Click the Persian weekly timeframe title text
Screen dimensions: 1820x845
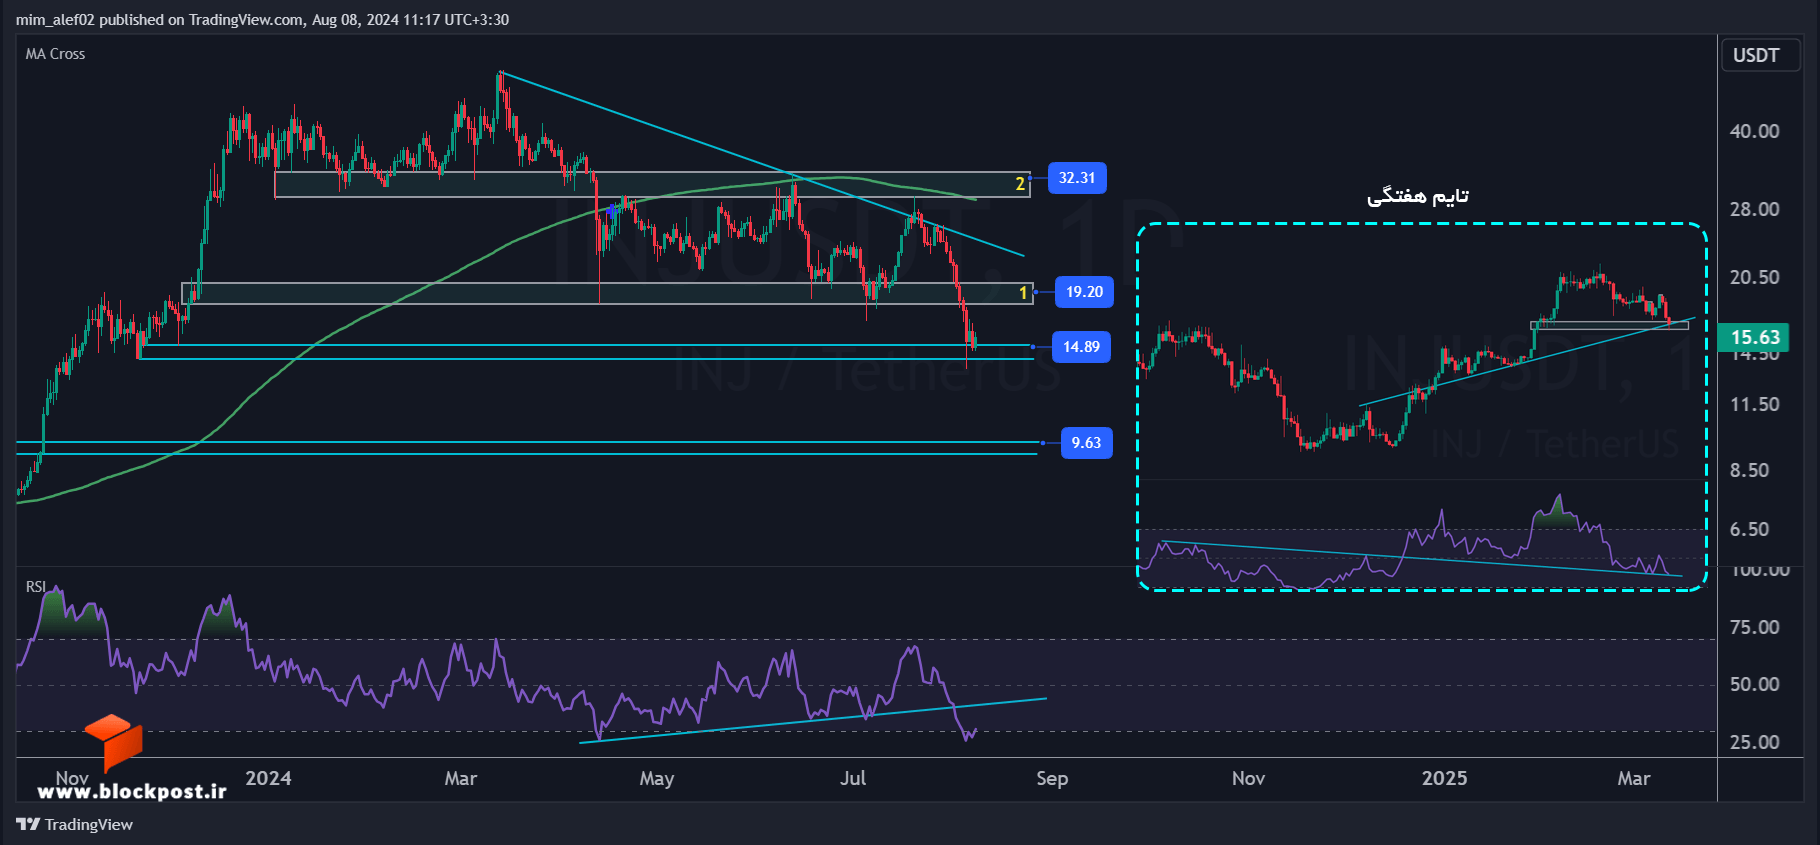[x=1417, y=196]
